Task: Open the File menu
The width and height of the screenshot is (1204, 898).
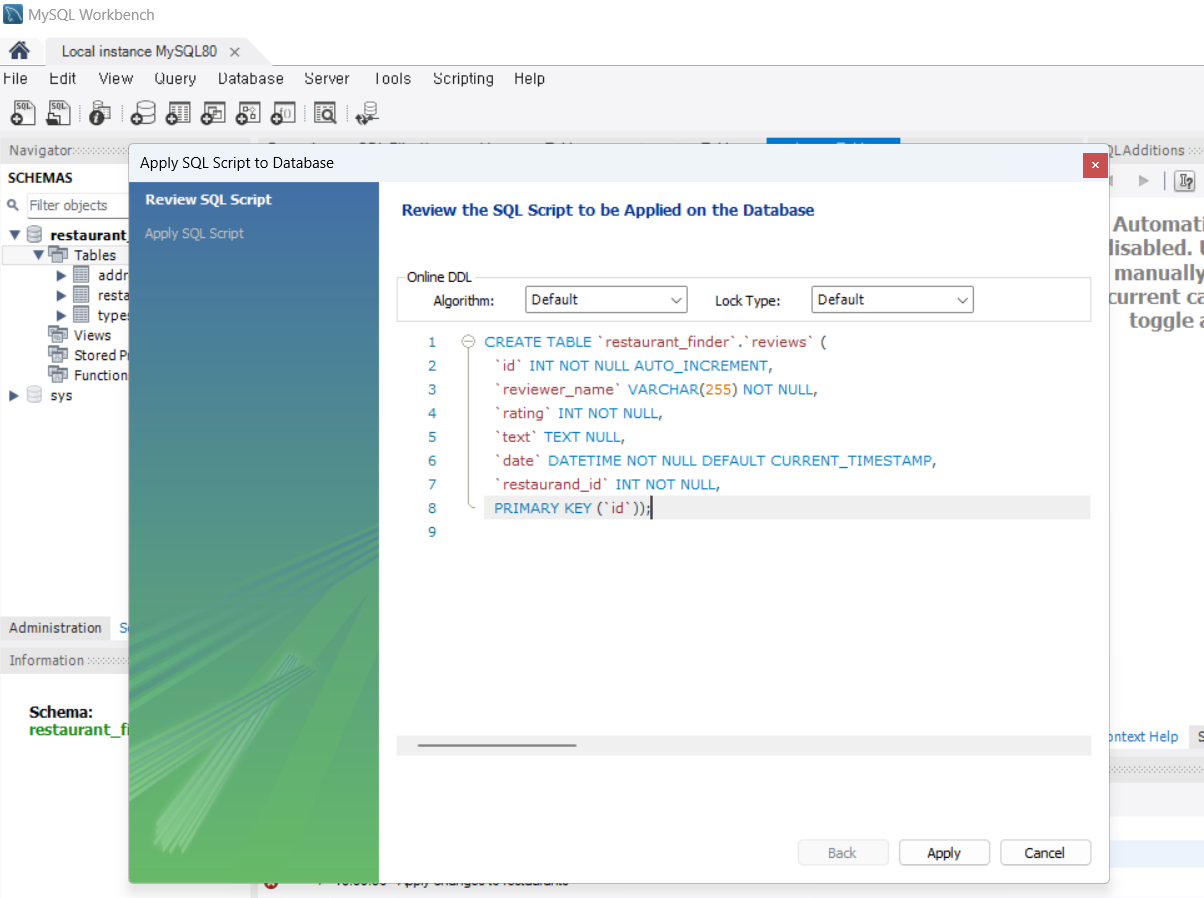Action: coord(15,78)
